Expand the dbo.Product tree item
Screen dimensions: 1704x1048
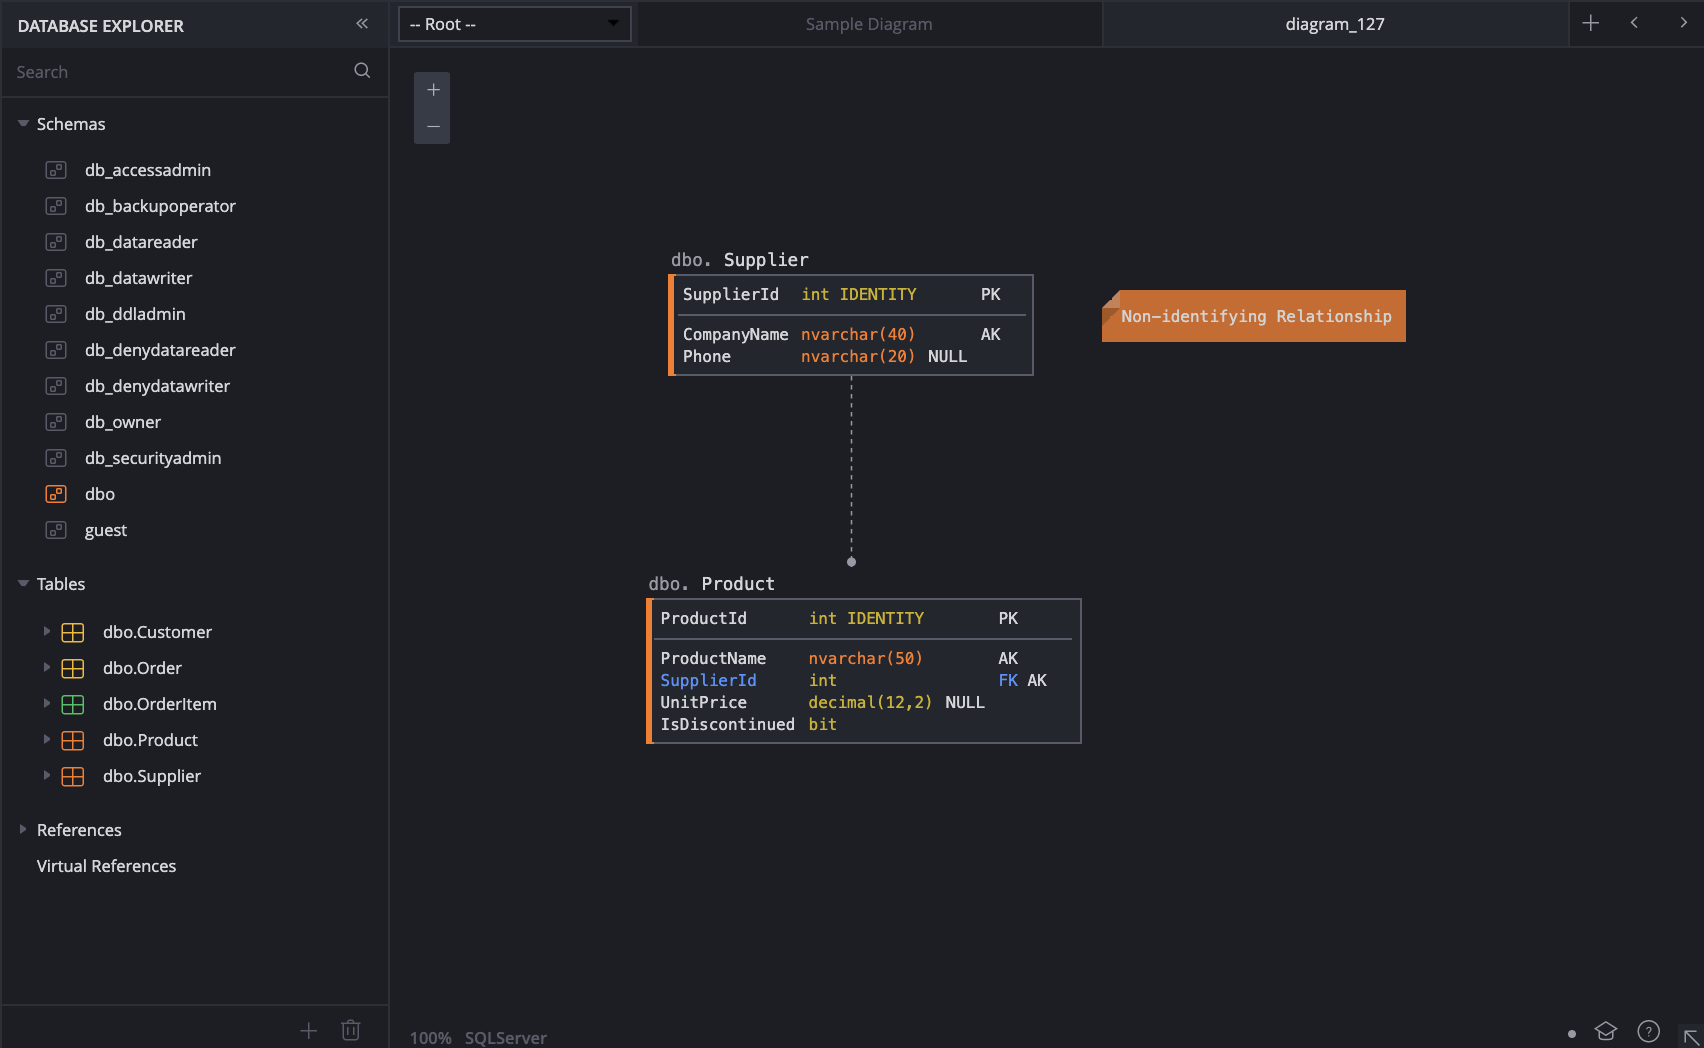coord(46,740)
